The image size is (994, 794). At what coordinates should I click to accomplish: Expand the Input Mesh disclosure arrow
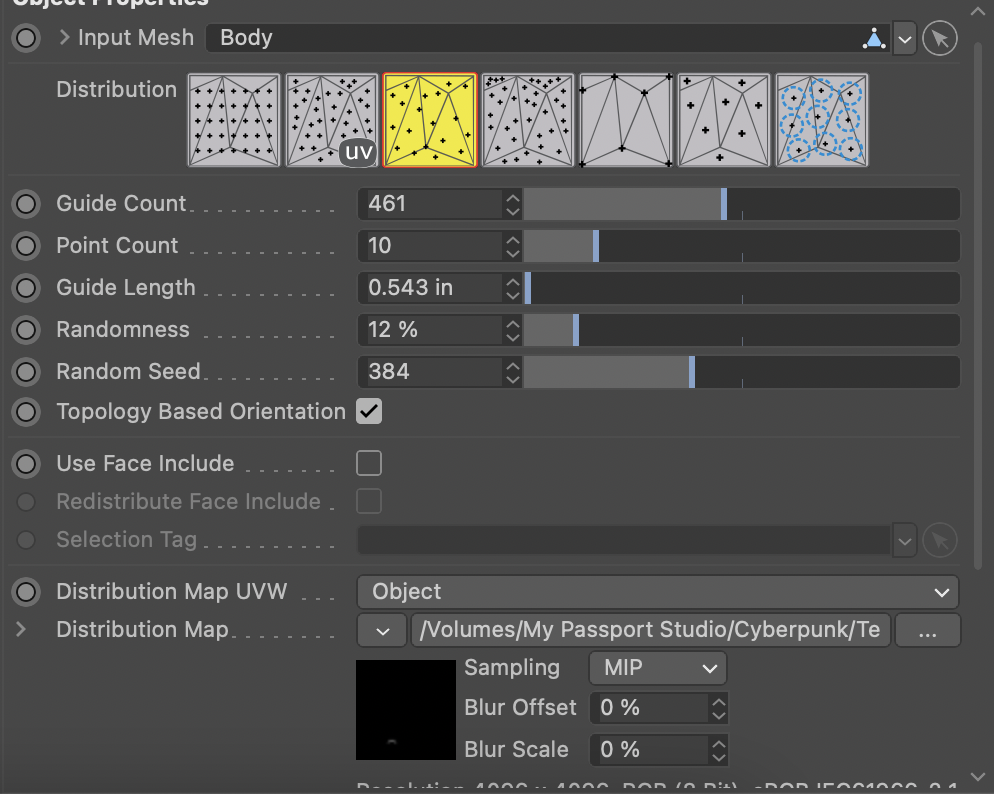pyautogui.click(x=65, y=39)
